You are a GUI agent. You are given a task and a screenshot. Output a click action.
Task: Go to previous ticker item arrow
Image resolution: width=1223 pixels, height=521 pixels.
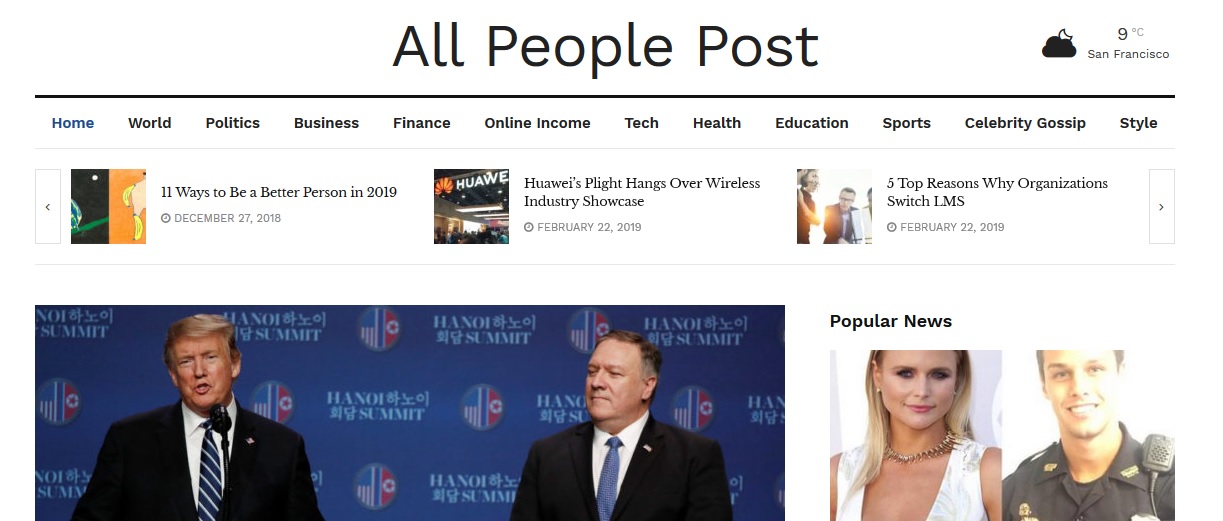tap(48, 207)
